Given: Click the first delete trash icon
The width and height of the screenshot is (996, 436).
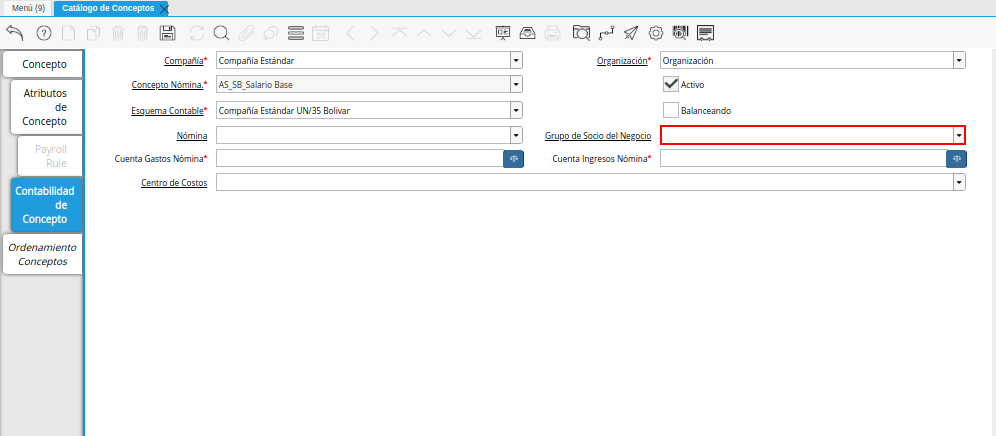Looking at the screenshot, I should [118, 33].
